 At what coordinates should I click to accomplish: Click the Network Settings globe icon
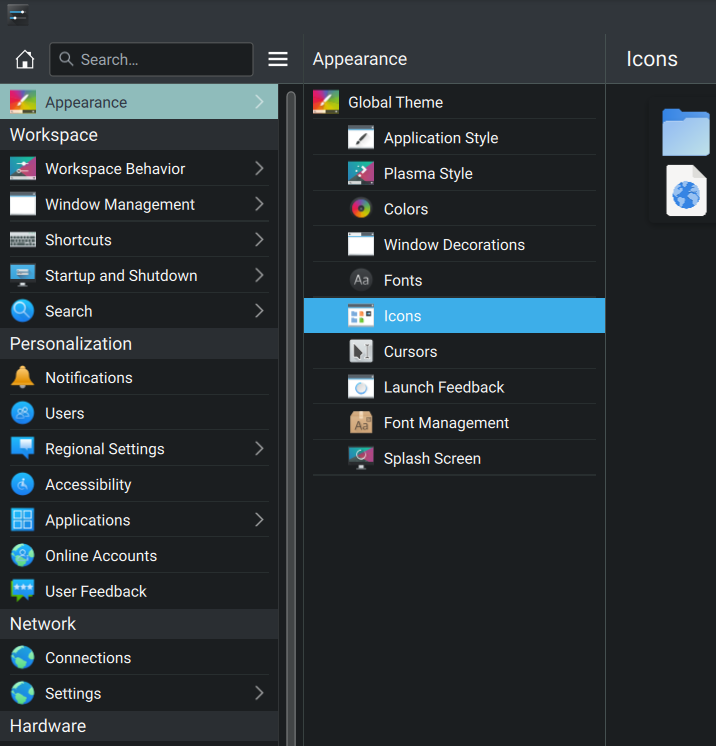pos(23,693)
